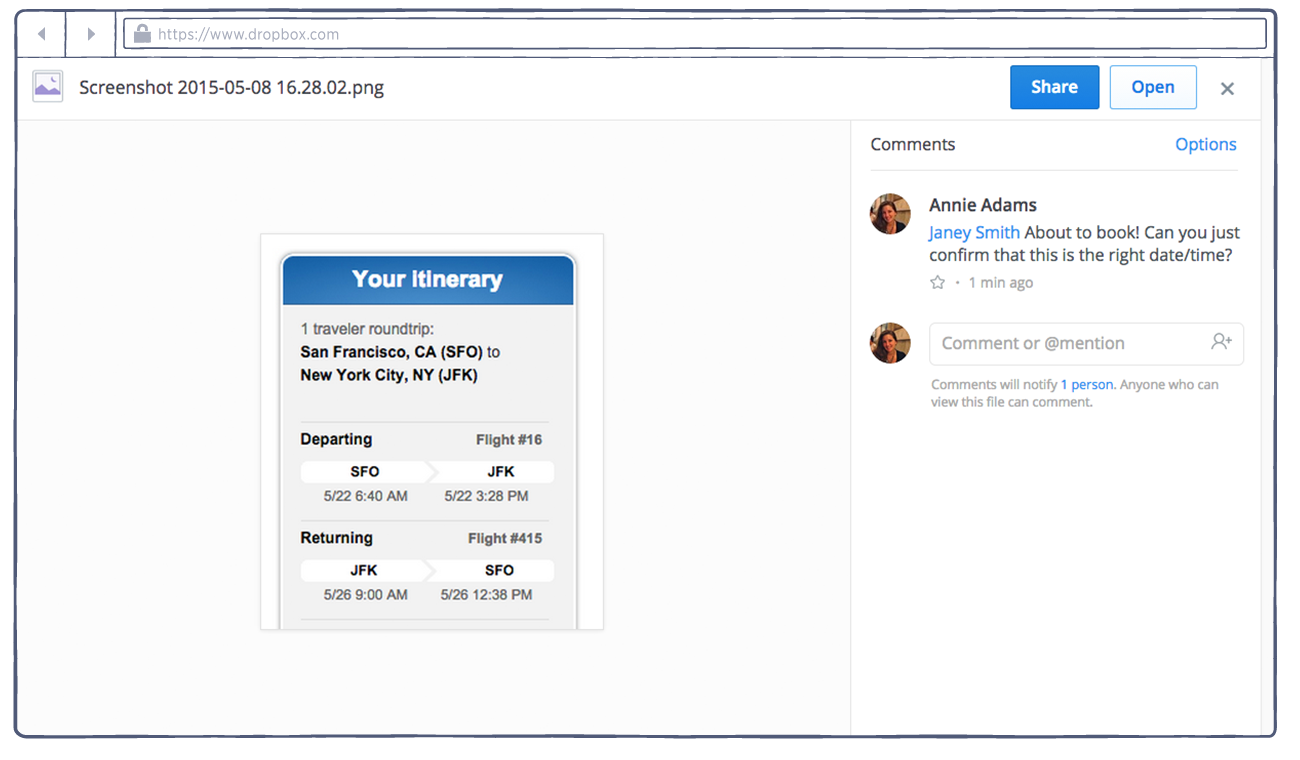Focus the 'Comment or @mention' field
This screenshot has height=760, width=1300.
[1070, 343]
